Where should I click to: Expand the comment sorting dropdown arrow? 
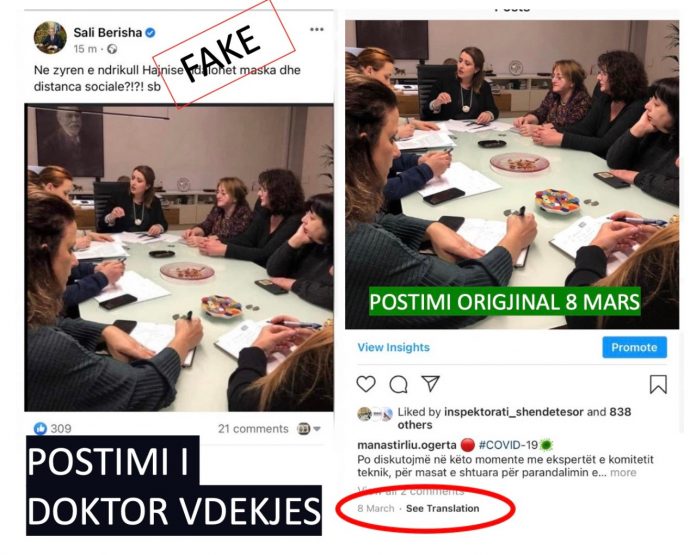[317, 429]
